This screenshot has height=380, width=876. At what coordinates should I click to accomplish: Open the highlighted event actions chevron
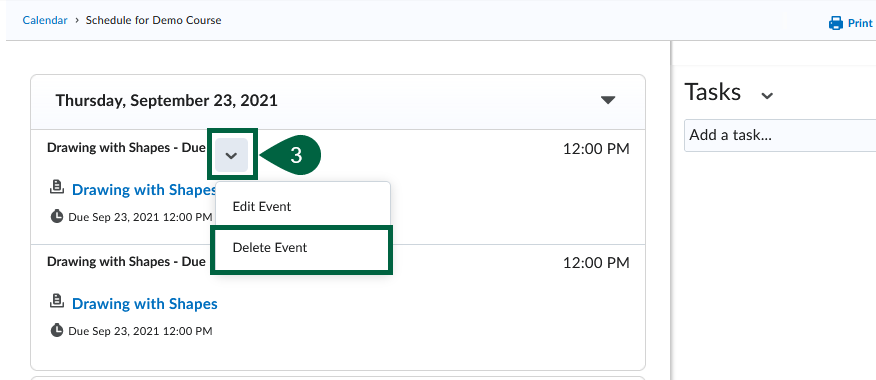(x=231, y=155)
